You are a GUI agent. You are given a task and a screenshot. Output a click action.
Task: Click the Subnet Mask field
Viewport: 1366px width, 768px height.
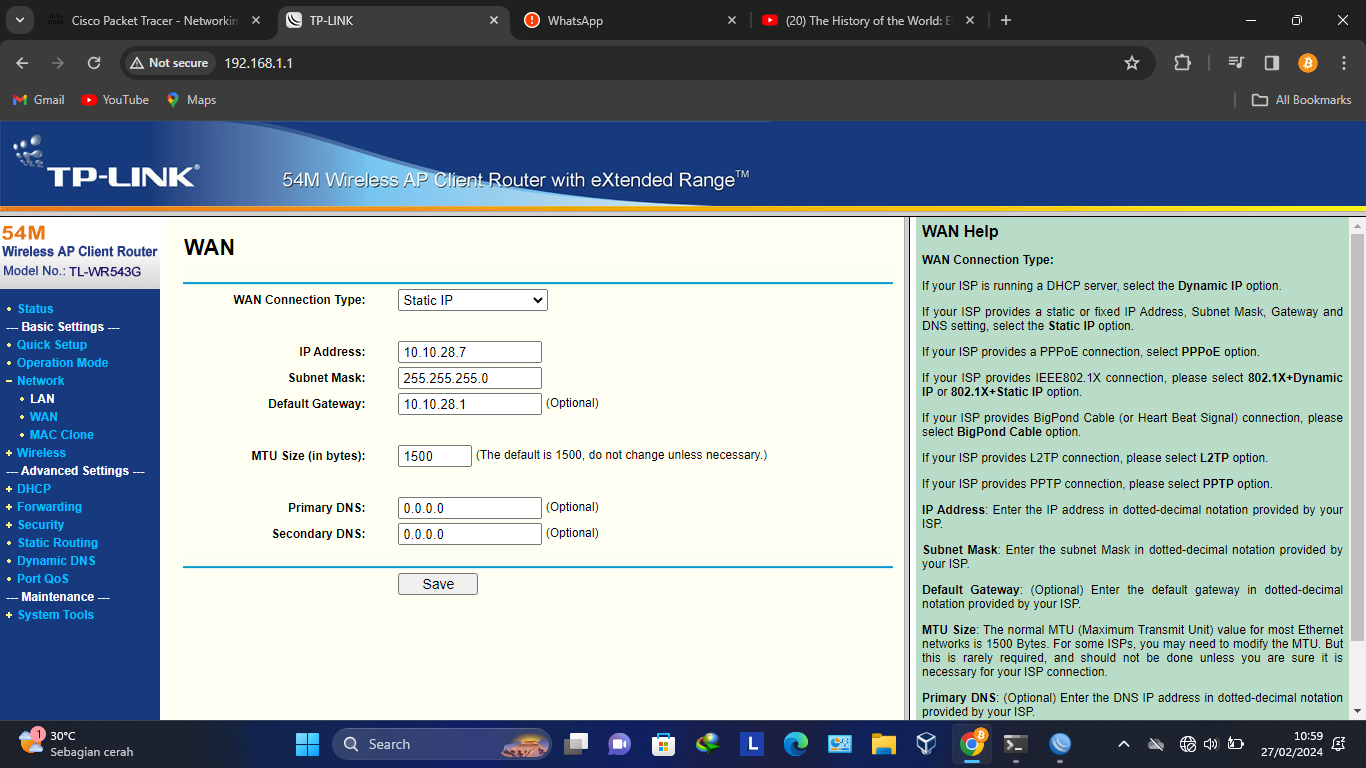(x=470, y=378)
